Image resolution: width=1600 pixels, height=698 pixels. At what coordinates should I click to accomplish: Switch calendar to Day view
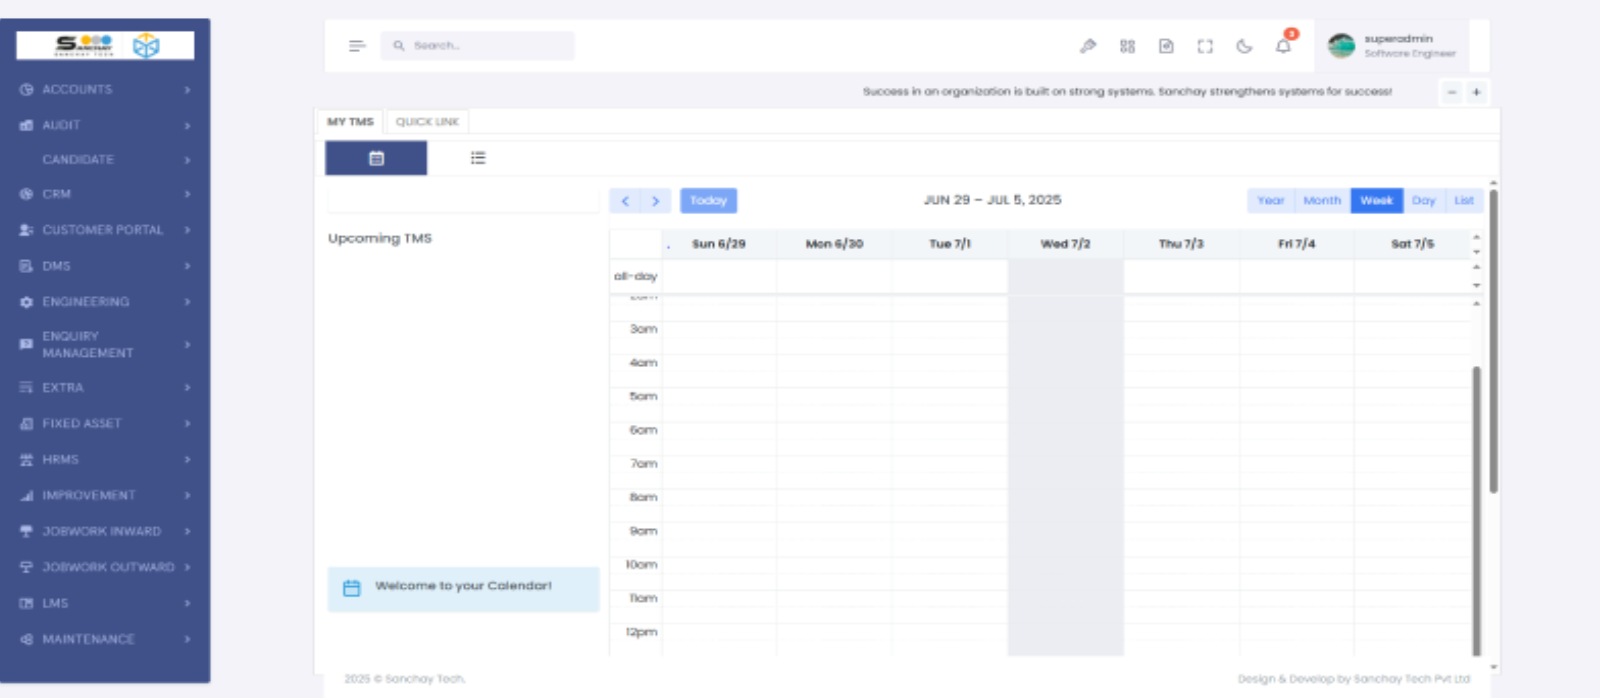1423,201
